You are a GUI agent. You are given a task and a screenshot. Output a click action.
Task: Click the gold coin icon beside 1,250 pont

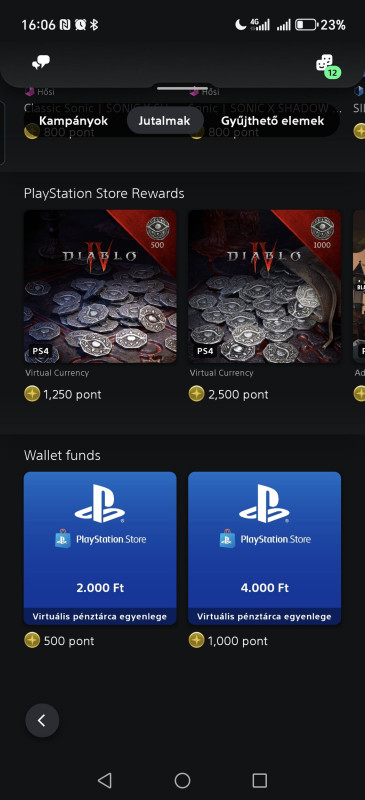[32, 394]
